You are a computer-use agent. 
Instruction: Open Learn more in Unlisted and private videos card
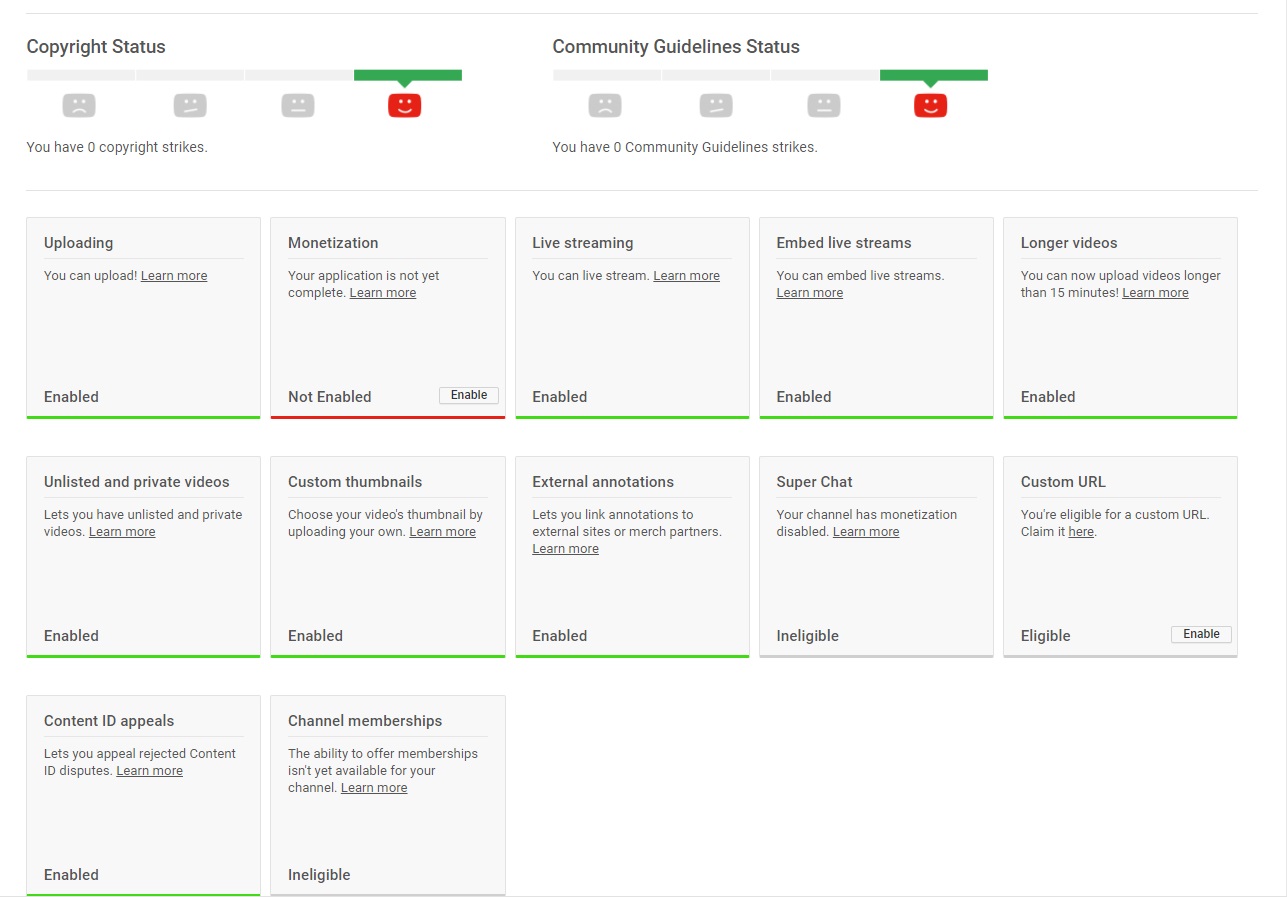pyautogui.click(x=122, y=532)
